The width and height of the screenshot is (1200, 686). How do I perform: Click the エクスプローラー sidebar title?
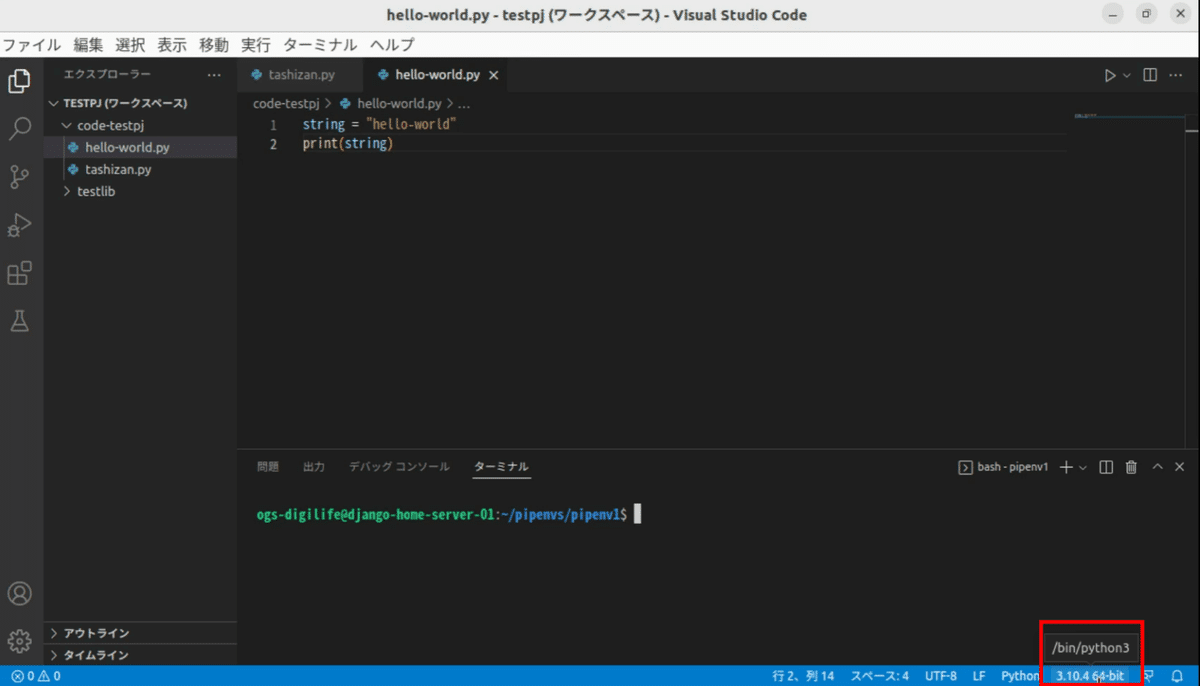[107, 75]
